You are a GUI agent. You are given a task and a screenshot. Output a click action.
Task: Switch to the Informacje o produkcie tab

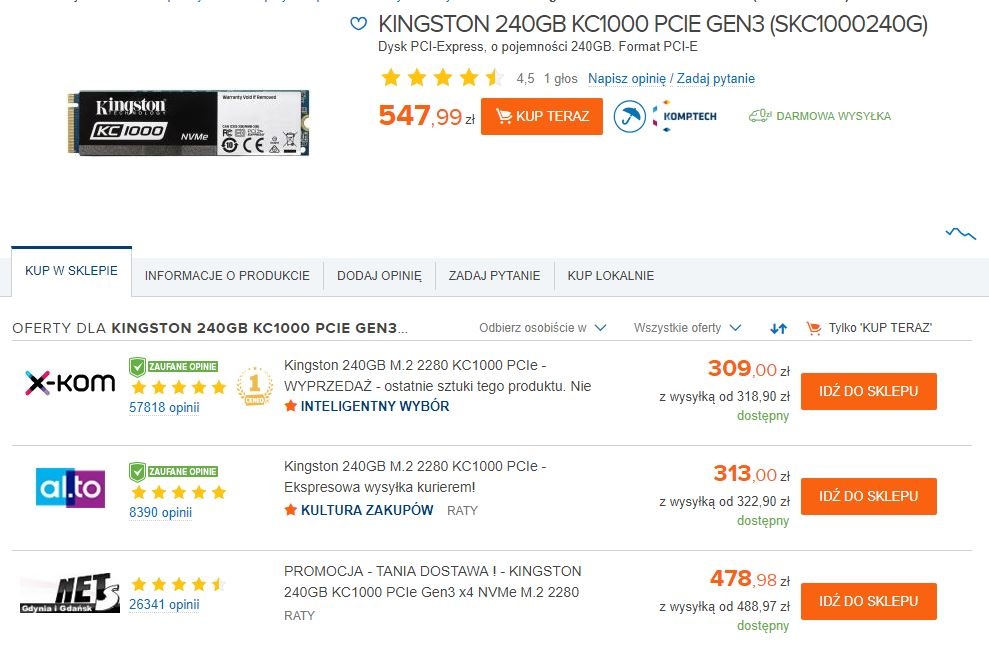[227, 276]
